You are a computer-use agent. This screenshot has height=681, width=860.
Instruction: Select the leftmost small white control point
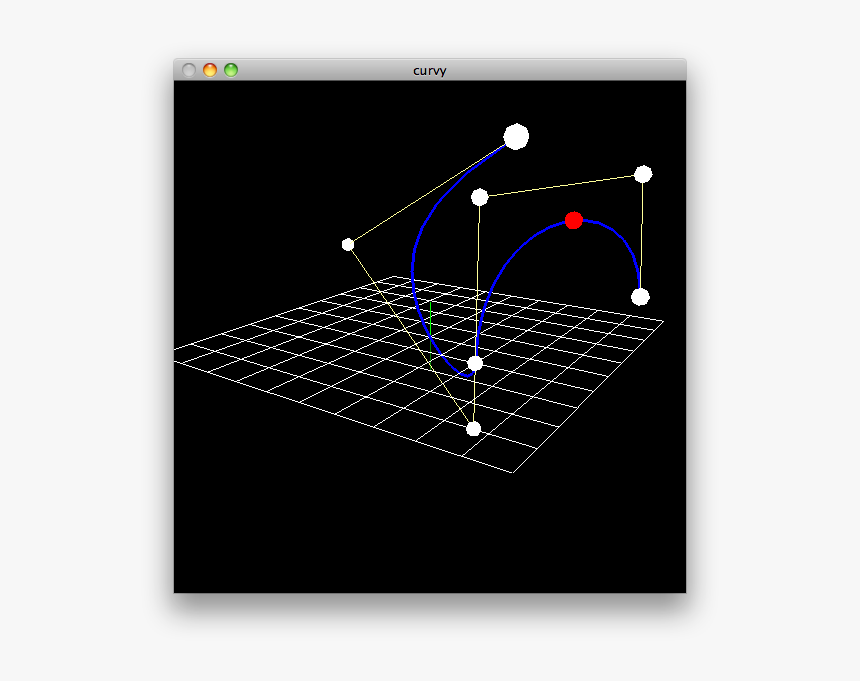coord(348,243)
